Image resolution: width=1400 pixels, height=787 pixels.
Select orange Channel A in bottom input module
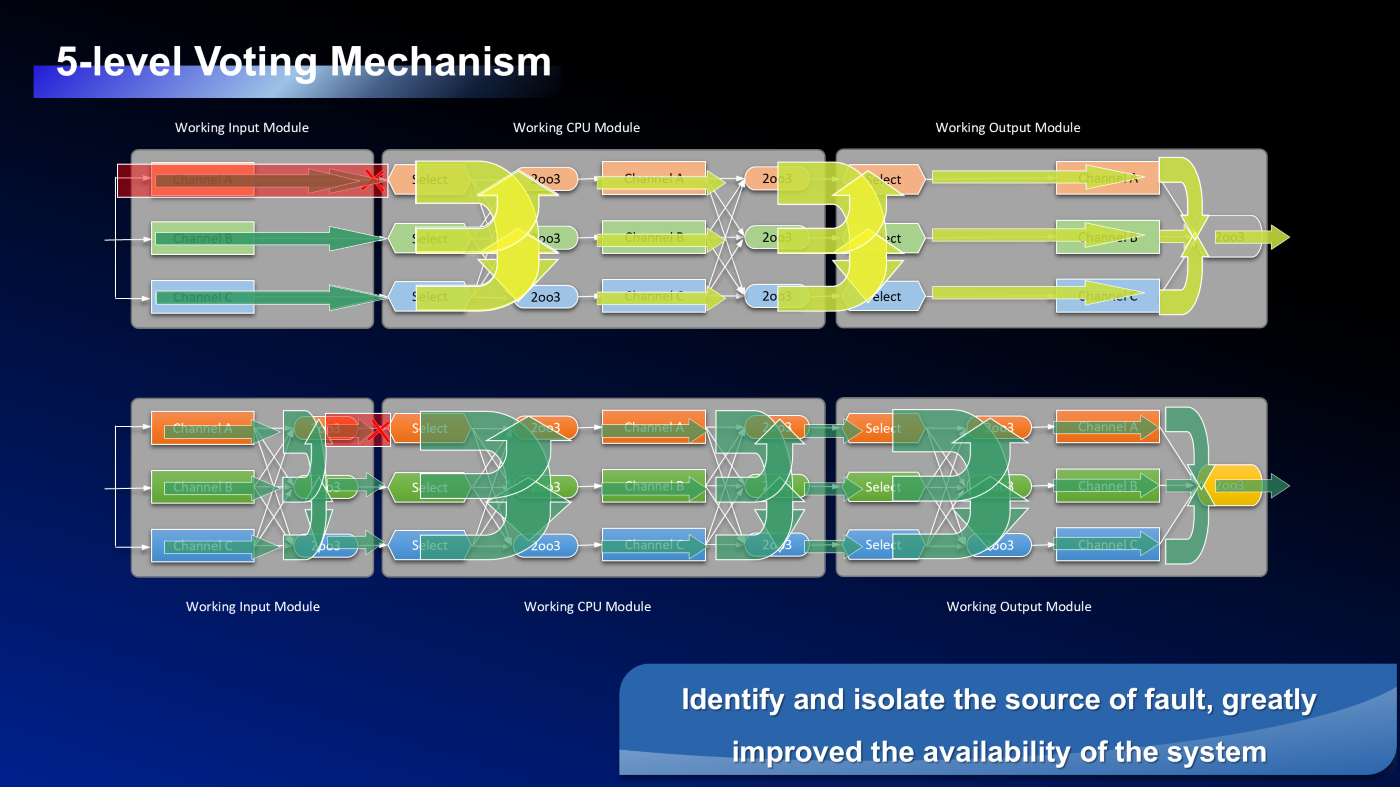point(202,428)
